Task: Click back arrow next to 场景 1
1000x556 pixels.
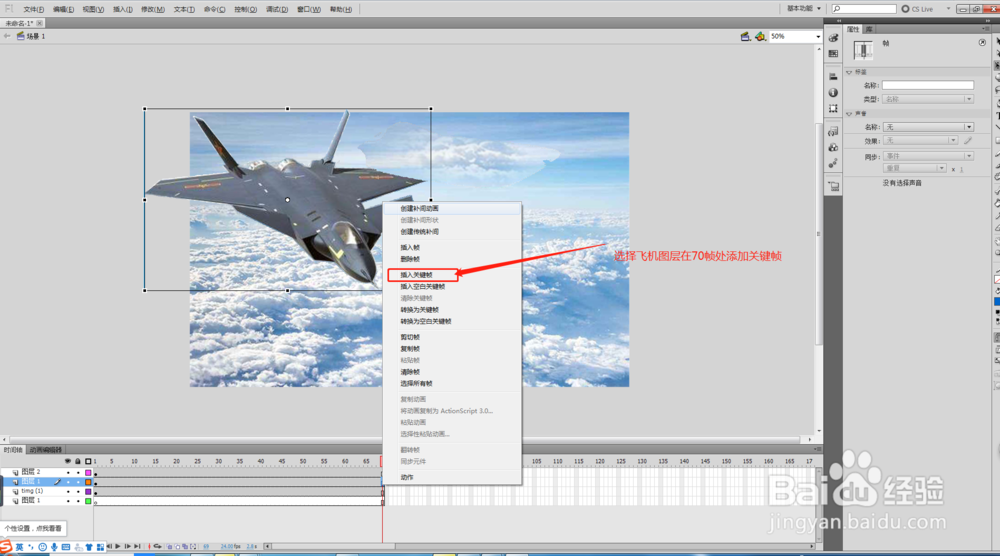Action: [x=7, y=36]
